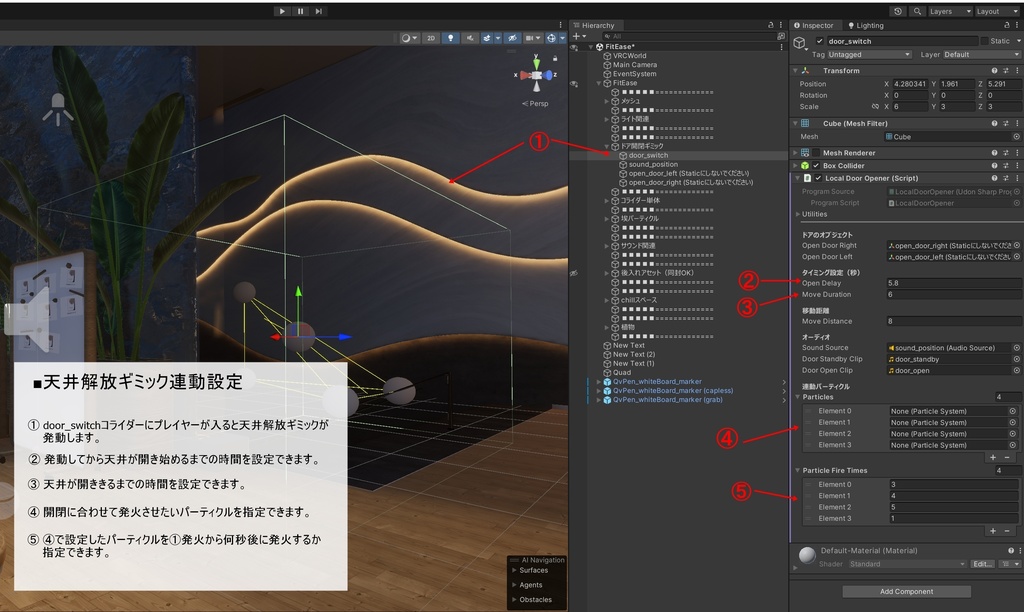1024x612 pixels.
Task: Open the draw mode shading dropdown
Action: point(409,38)
